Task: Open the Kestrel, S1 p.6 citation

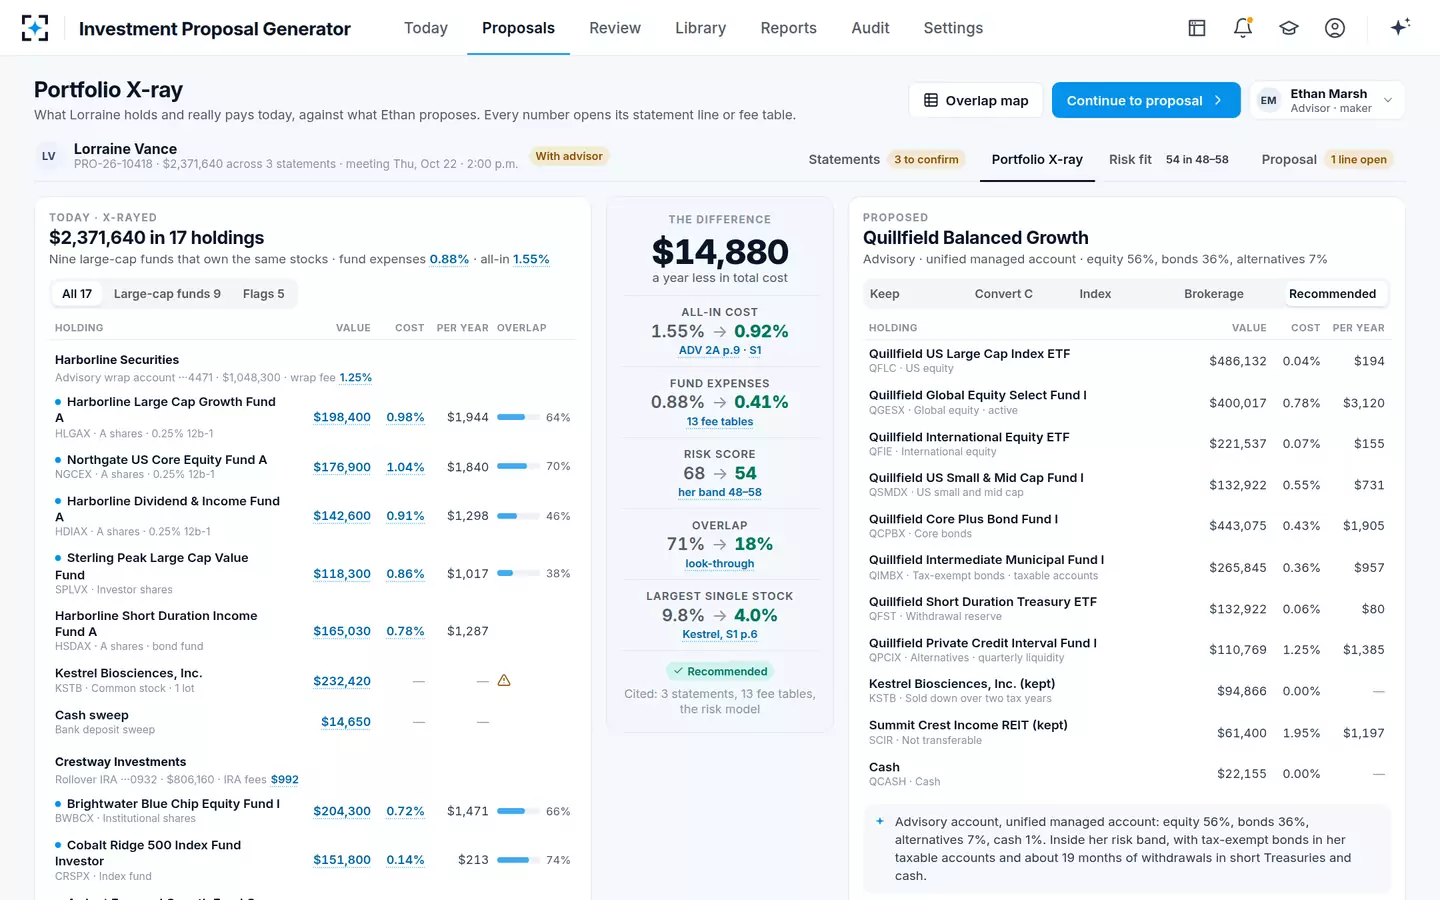Action: pyautogui.click(x=720, y=634)
